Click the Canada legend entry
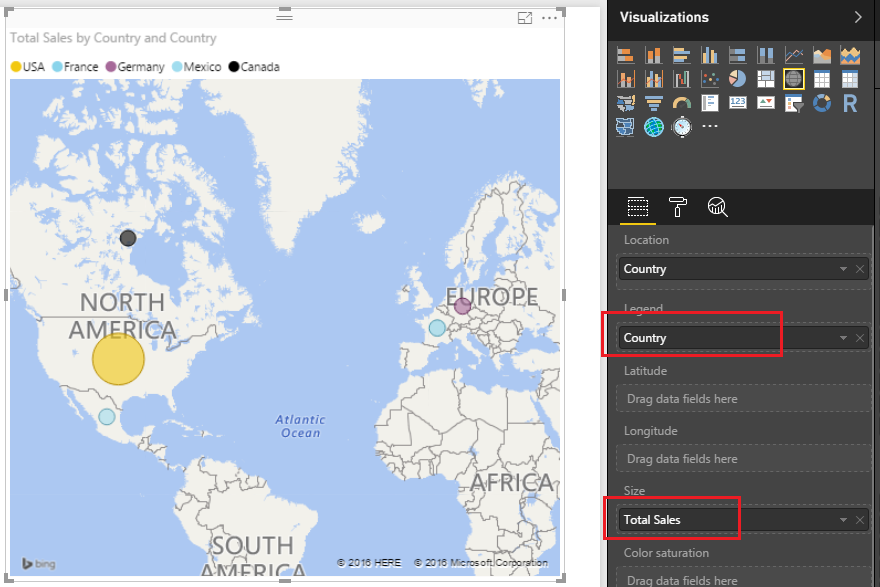Screen dimensions: 880x587 [x=254, y=67]
